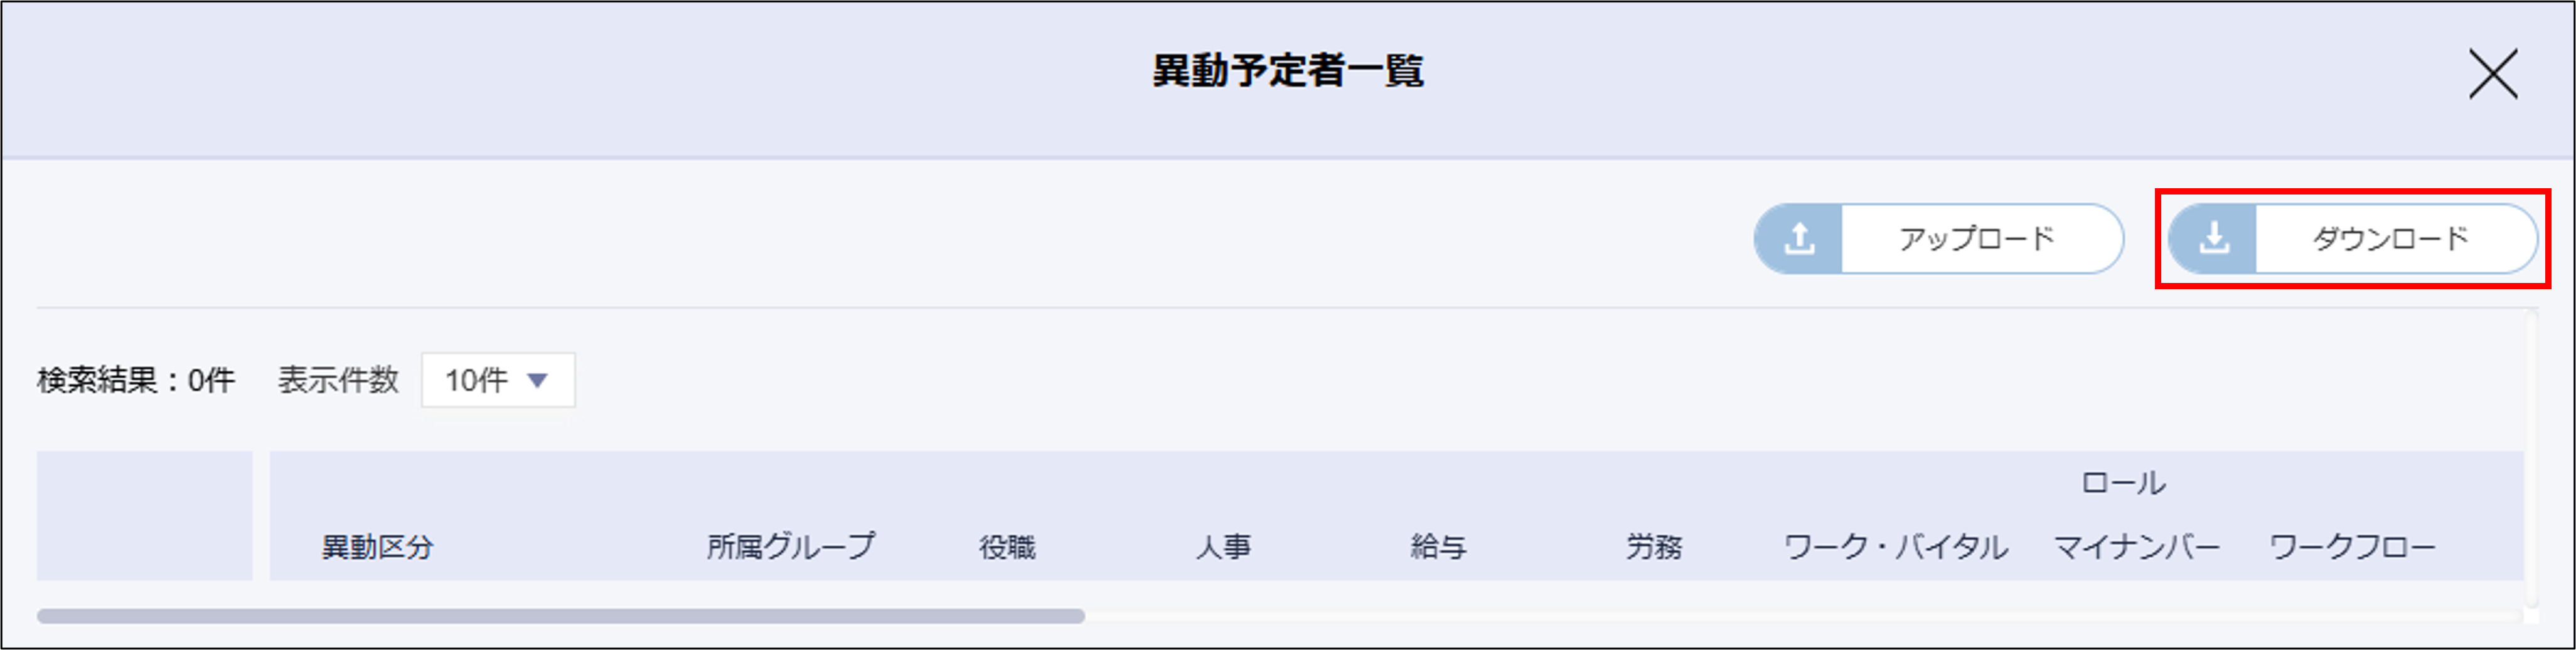Click the download arrow icon

[x=2214, y=239]
